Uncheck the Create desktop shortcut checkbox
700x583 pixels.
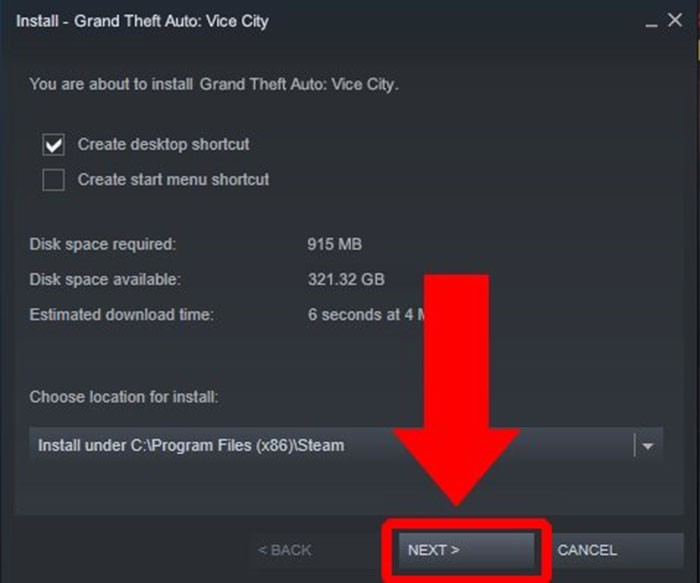tap(54, 145)
